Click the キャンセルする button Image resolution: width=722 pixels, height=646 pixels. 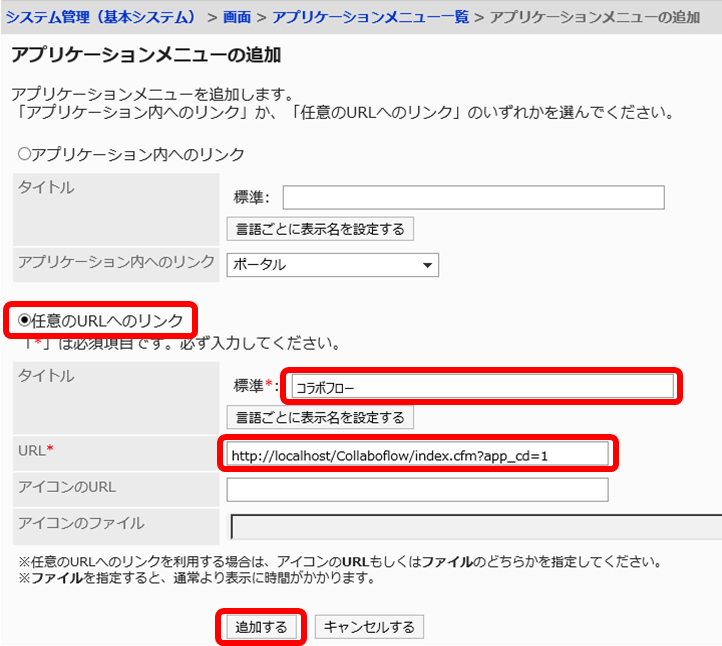(369, 627)
